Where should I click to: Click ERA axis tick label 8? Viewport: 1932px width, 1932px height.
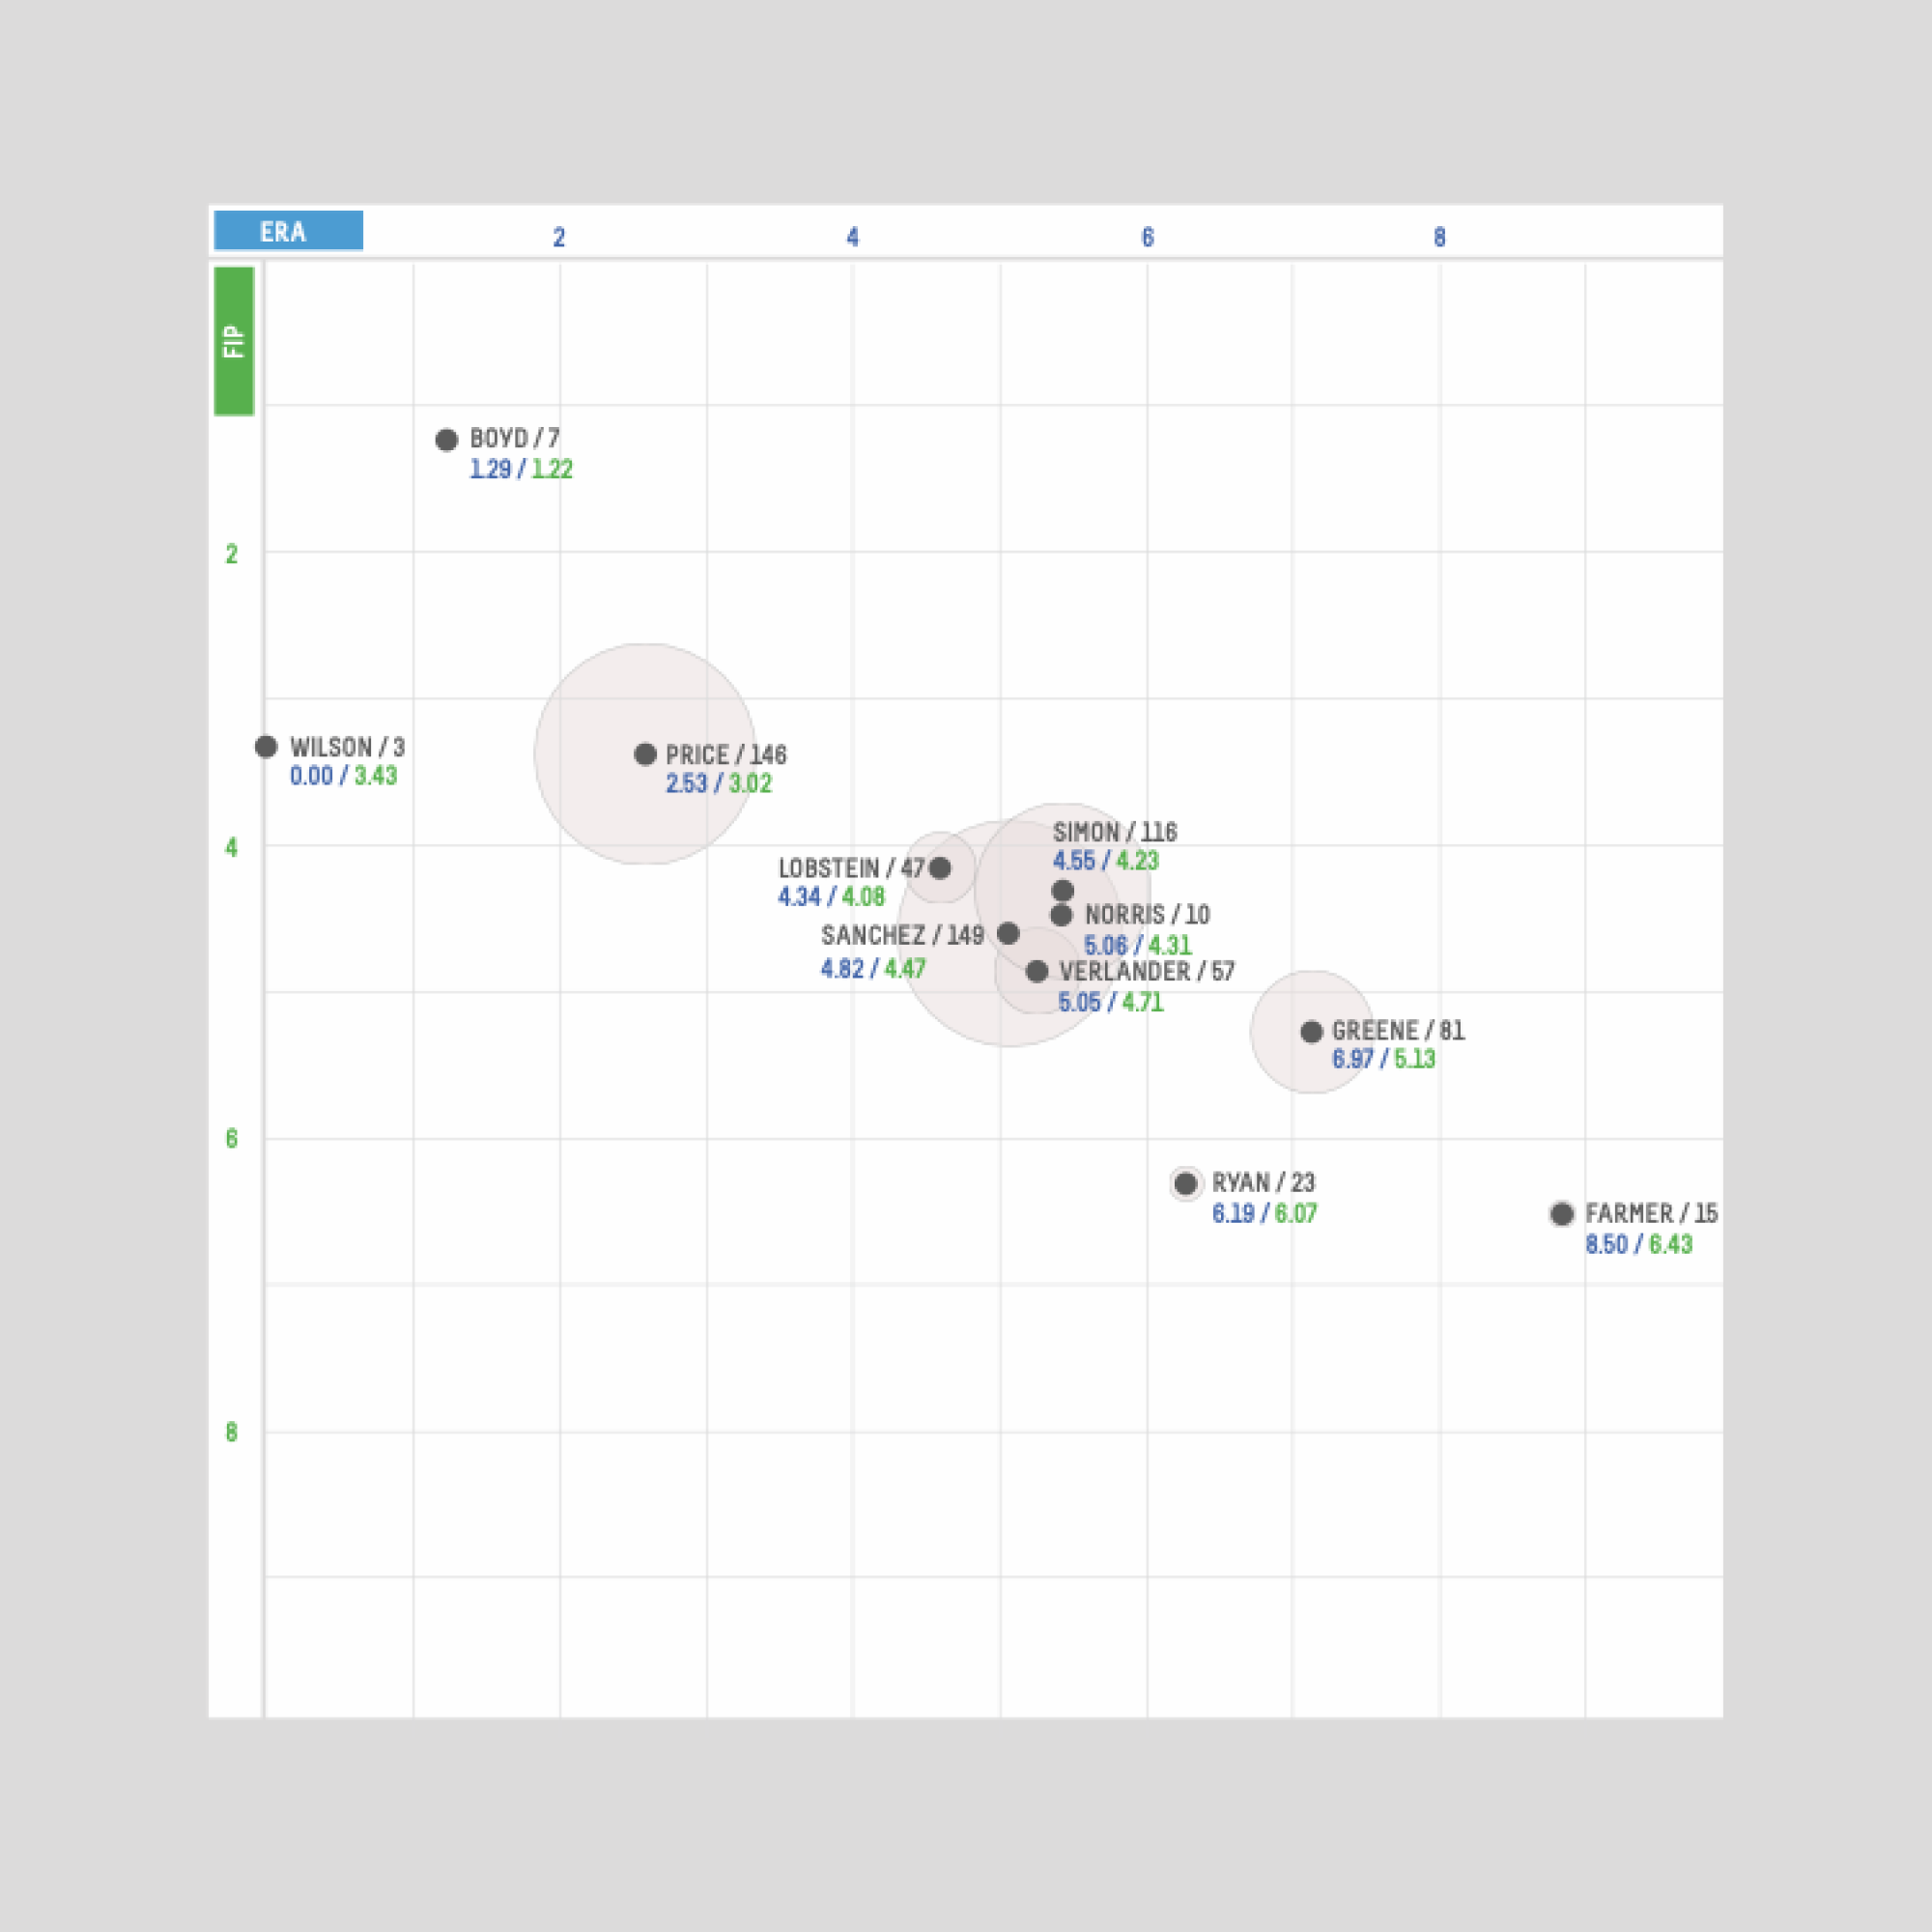tap(1440, 238)
